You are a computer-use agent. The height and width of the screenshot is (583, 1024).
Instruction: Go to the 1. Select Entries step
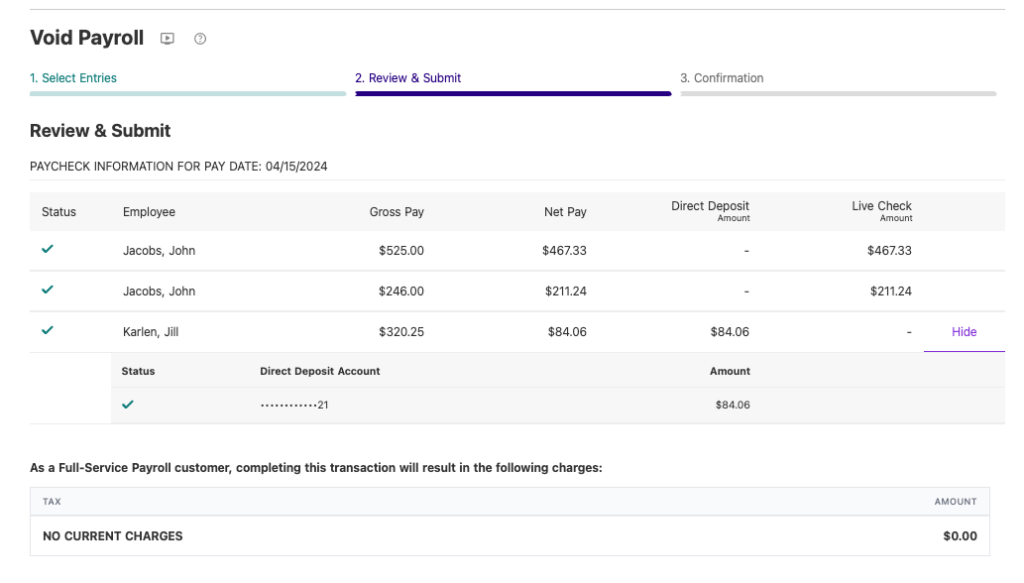pyautogui.click(x=73, y=78)
